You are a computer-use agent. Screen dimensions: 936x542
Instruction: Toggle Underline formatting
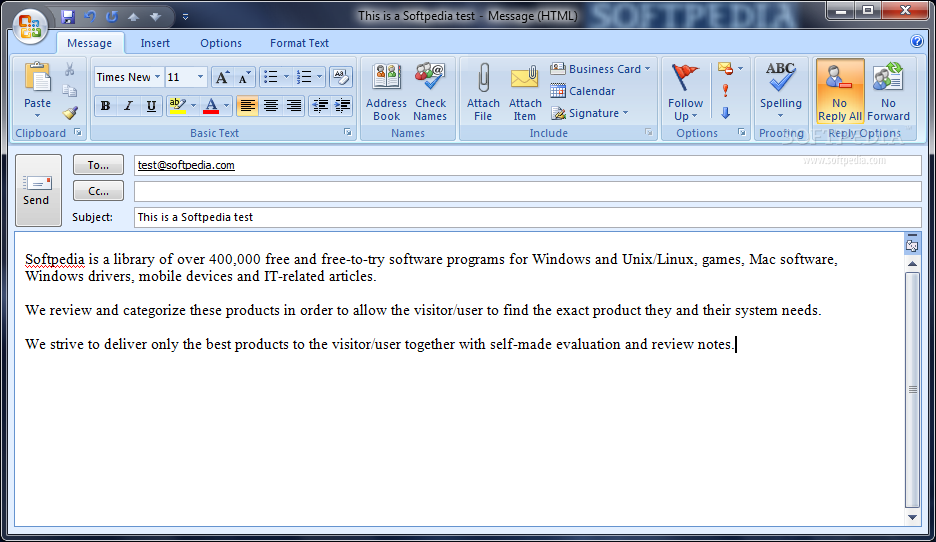[151, 106]
